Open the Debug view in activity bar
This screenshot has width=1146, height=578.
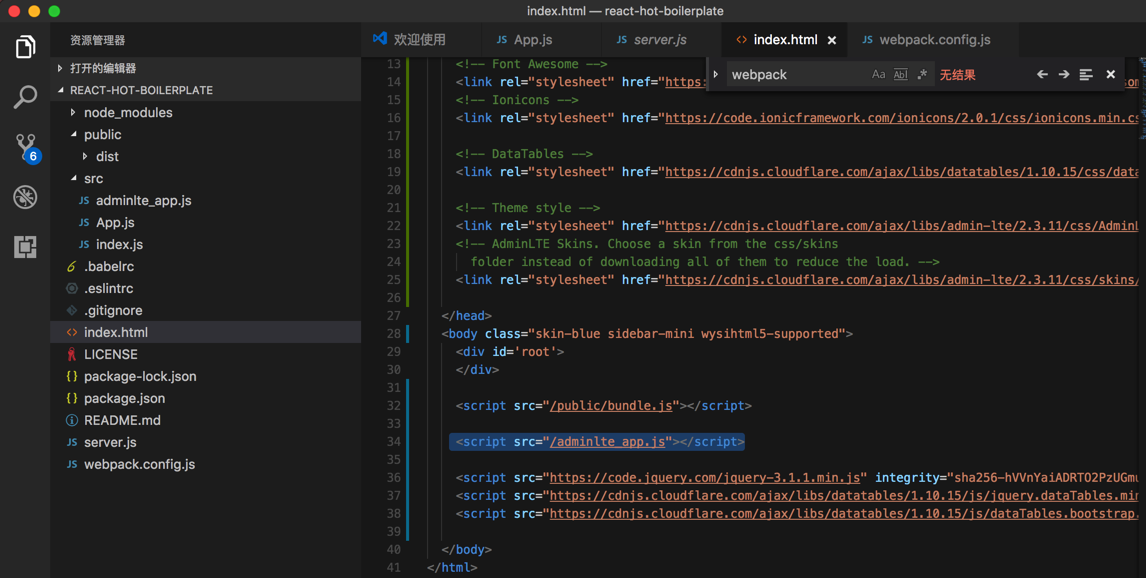pos(25,197)
